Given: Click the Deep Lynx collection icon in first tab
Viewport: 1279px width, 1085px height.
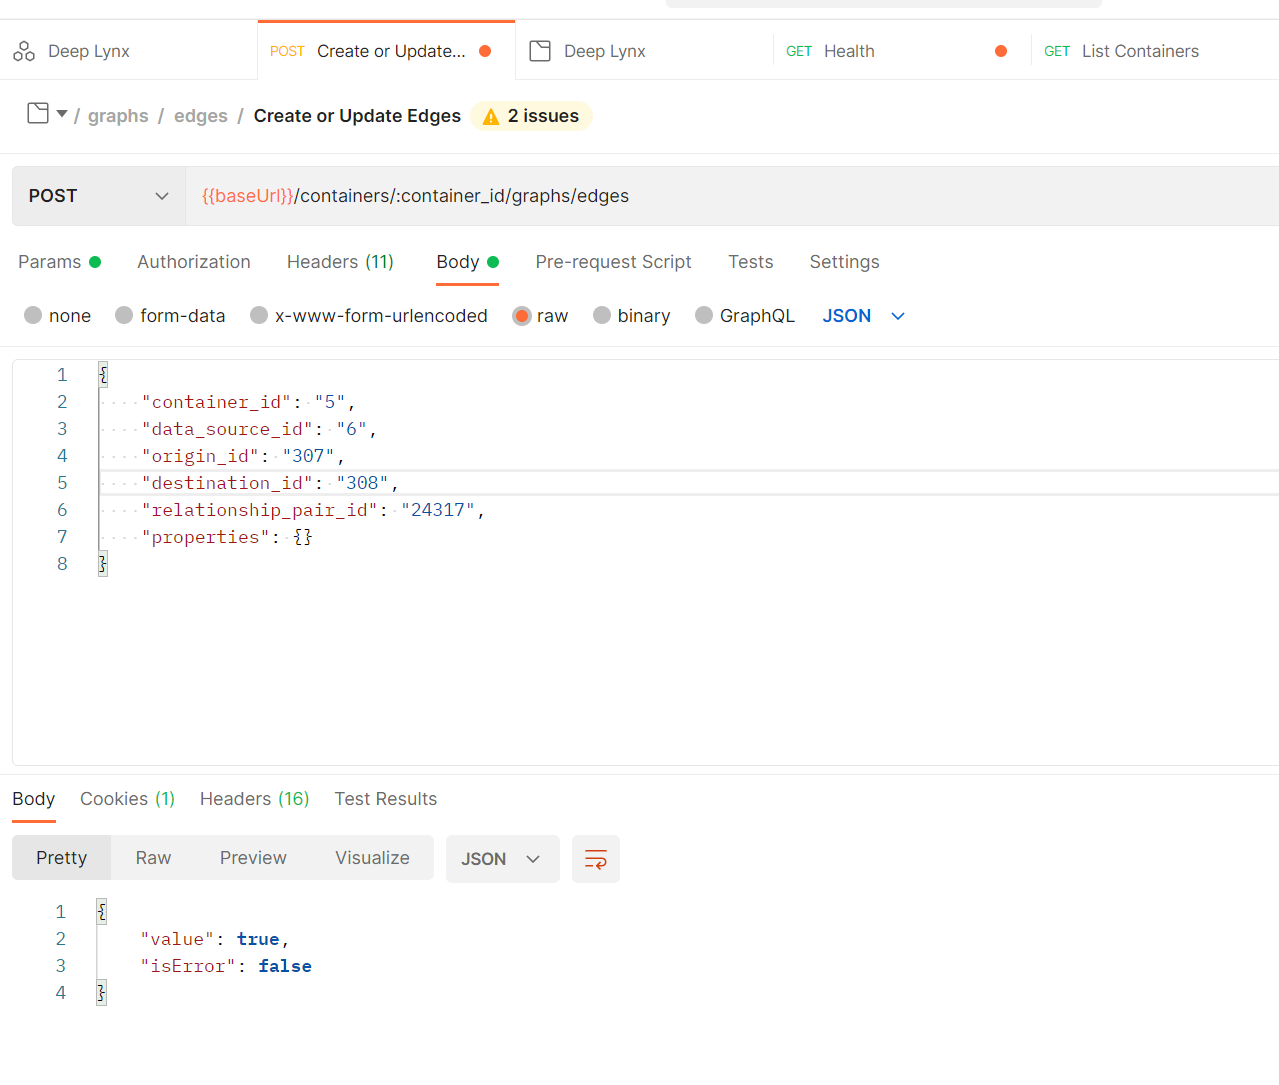Looking at the screenshot, I should point(24,51).
